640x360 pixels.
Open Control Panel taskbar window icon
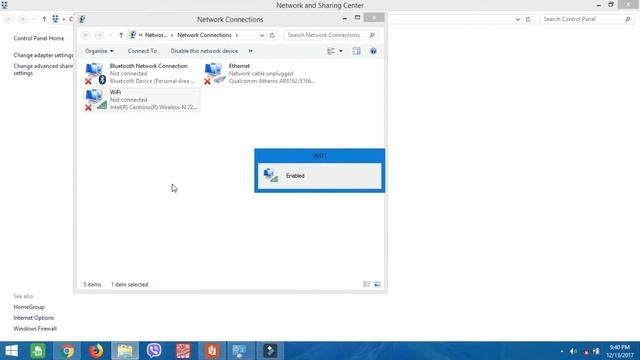(x=240, y=351)
